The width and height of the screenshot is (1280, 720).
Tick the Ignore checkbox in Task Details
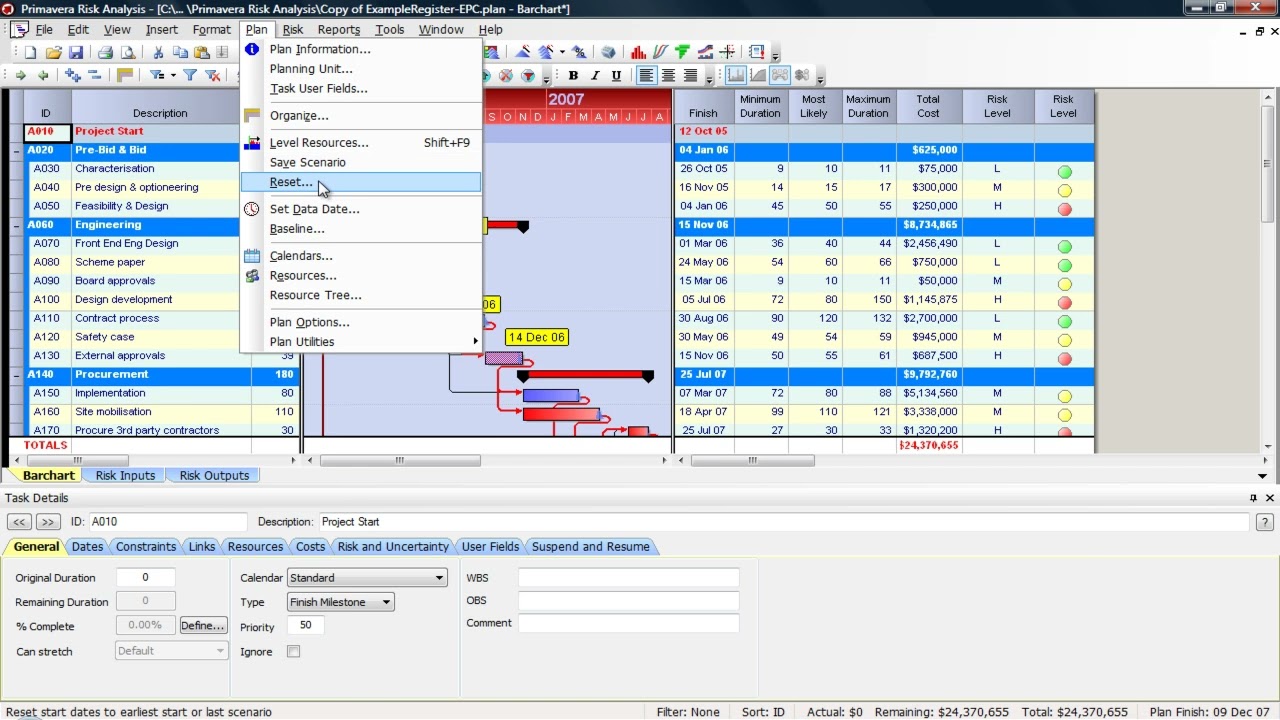pos(293,651)
